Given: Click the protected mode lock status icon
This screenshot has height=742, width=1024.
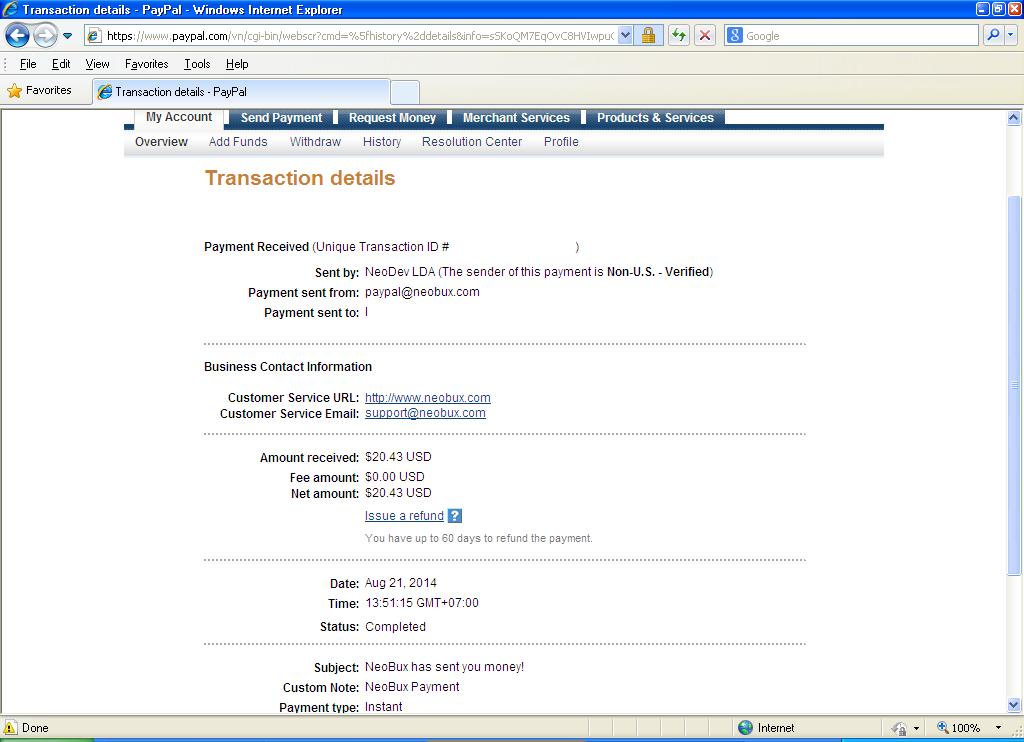Looking at the screenshot, I should [899, 728].
